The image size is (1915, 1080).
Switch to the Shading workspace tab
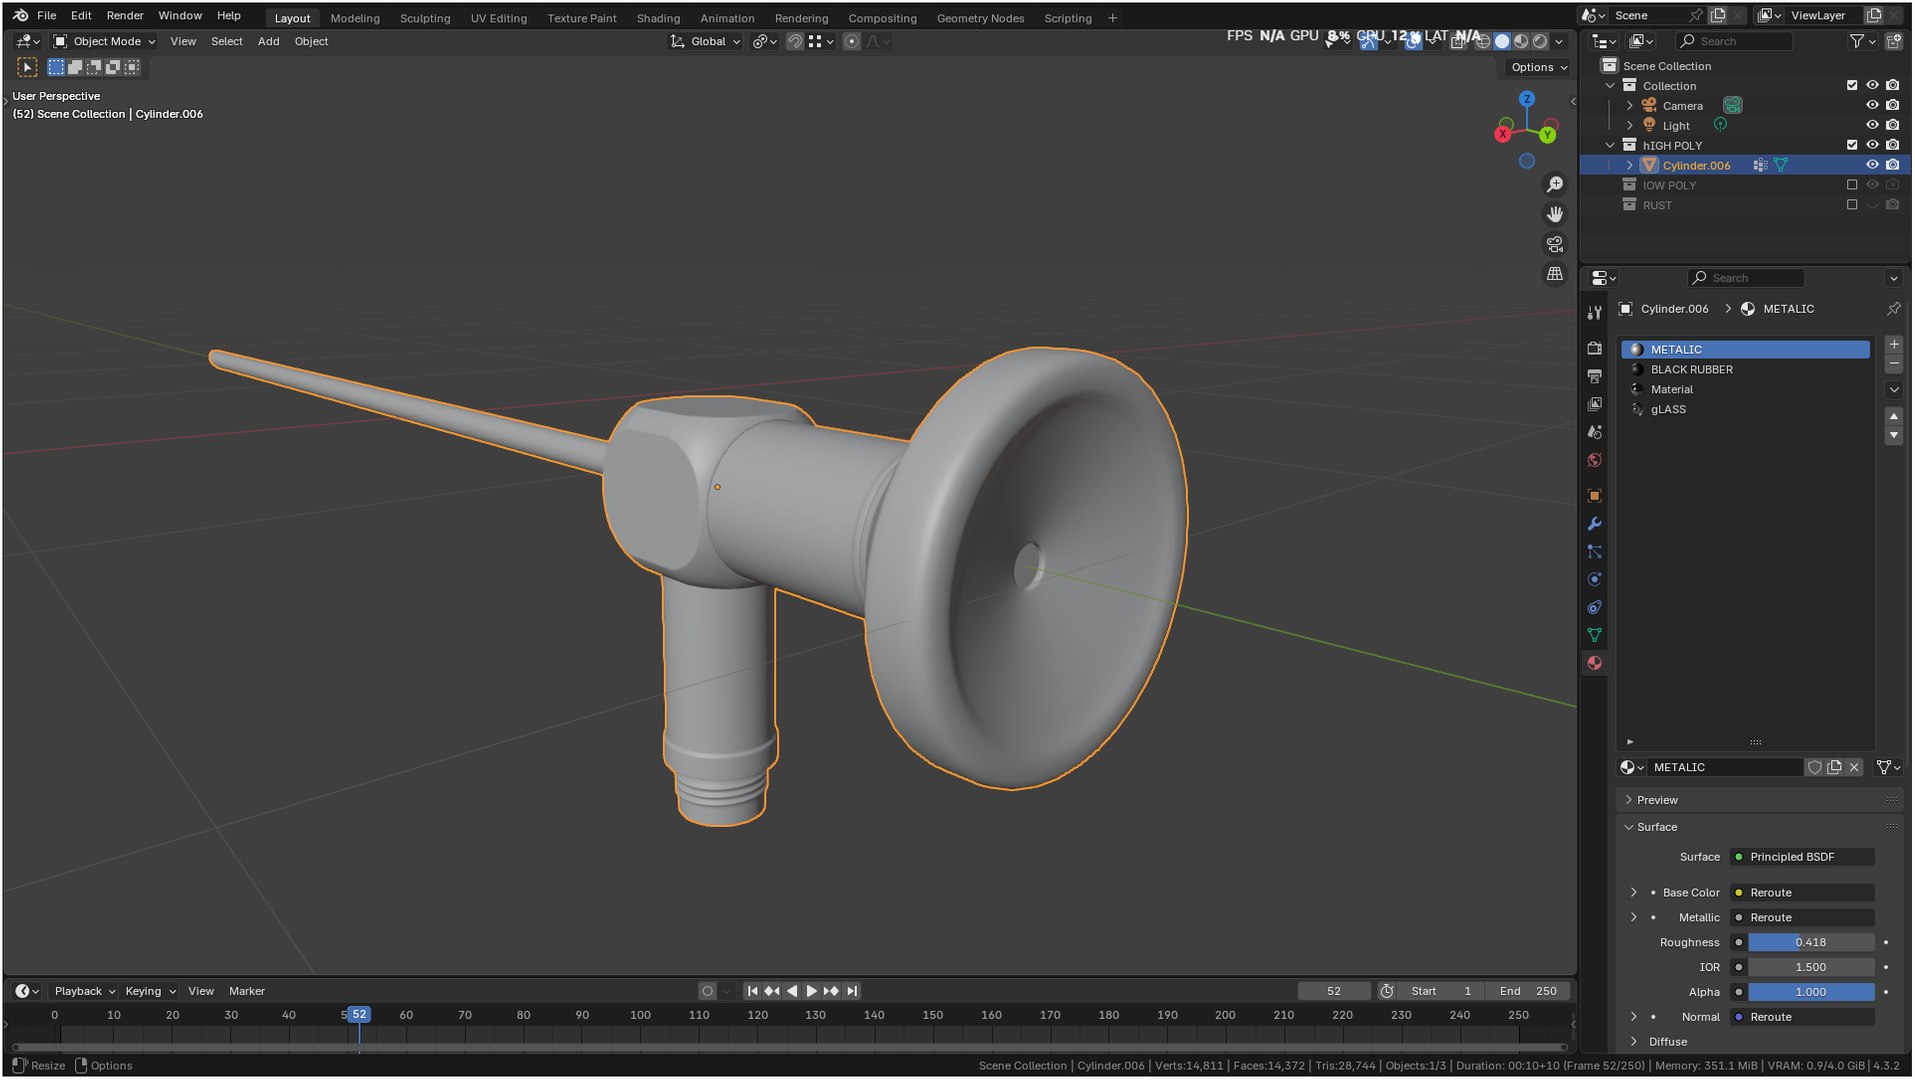pyautogui.click(x=658, y=18)
